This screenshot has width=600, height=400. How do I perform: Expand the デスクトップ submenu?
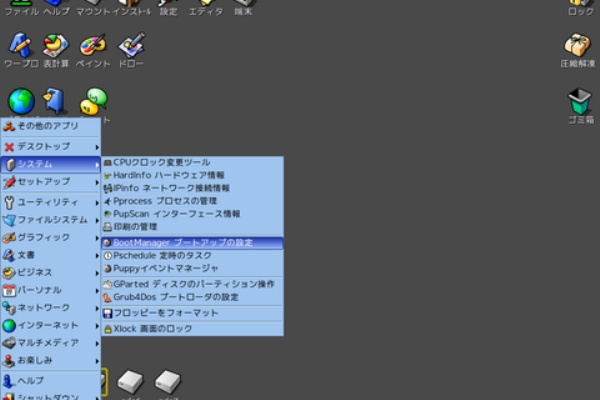coord(51,147)
